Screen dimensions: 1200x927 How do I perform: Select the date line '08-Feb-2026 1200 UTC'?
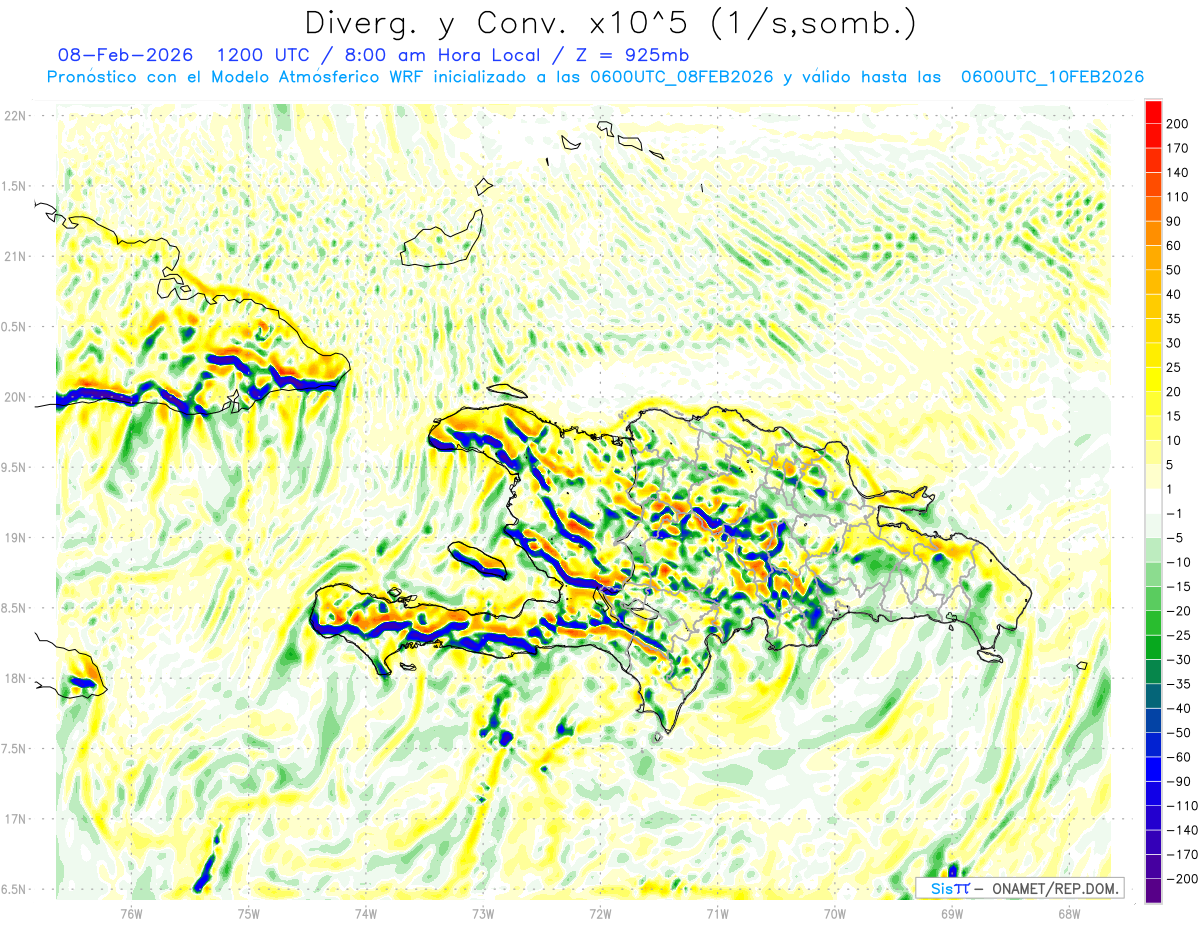coord(184,55)
